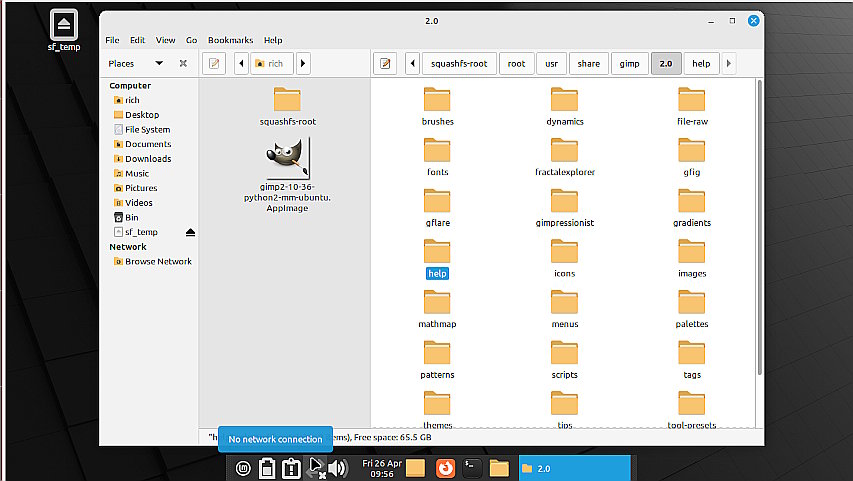The width and height of the screenshot is (853, 481).
Task: Open the GIMP AppImage file
Action: pos(287,174)
